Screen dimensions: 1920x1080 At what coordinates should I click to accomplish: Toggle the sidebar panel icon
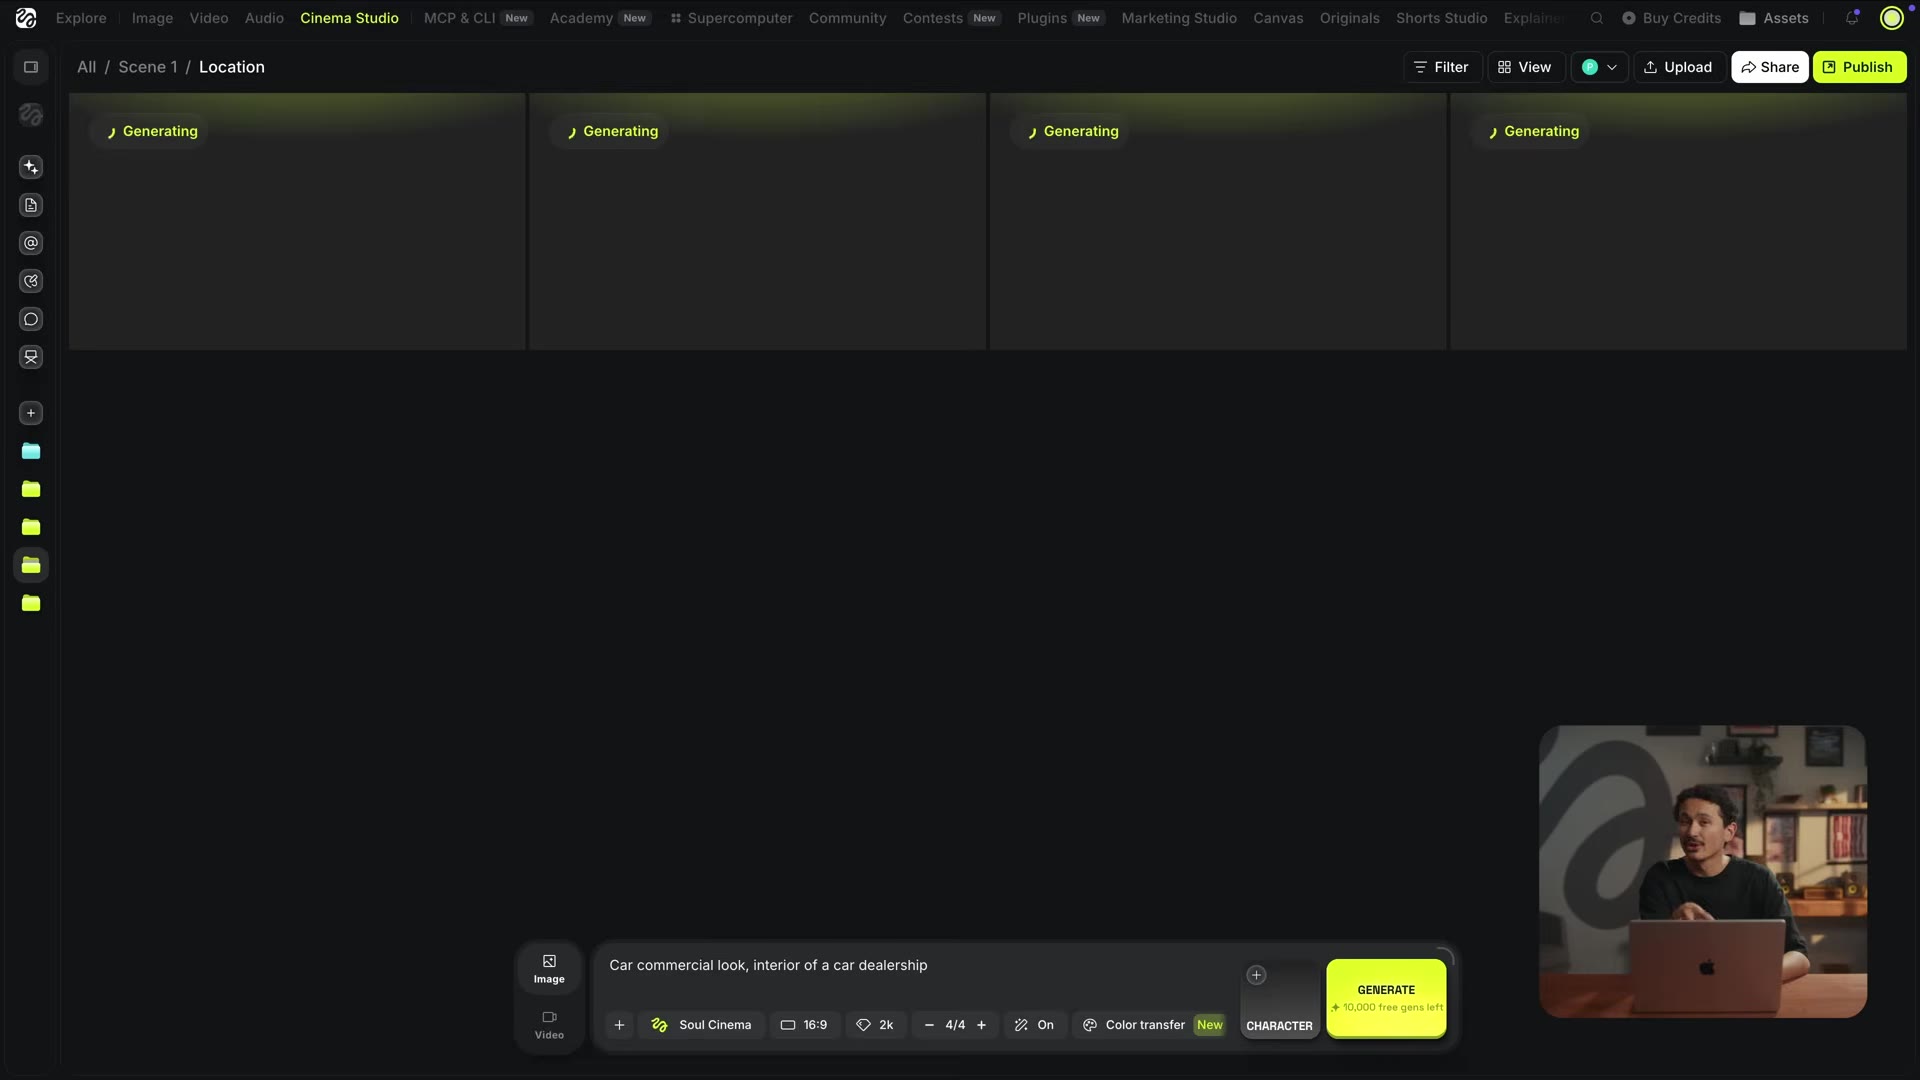(x=31, y=67)
